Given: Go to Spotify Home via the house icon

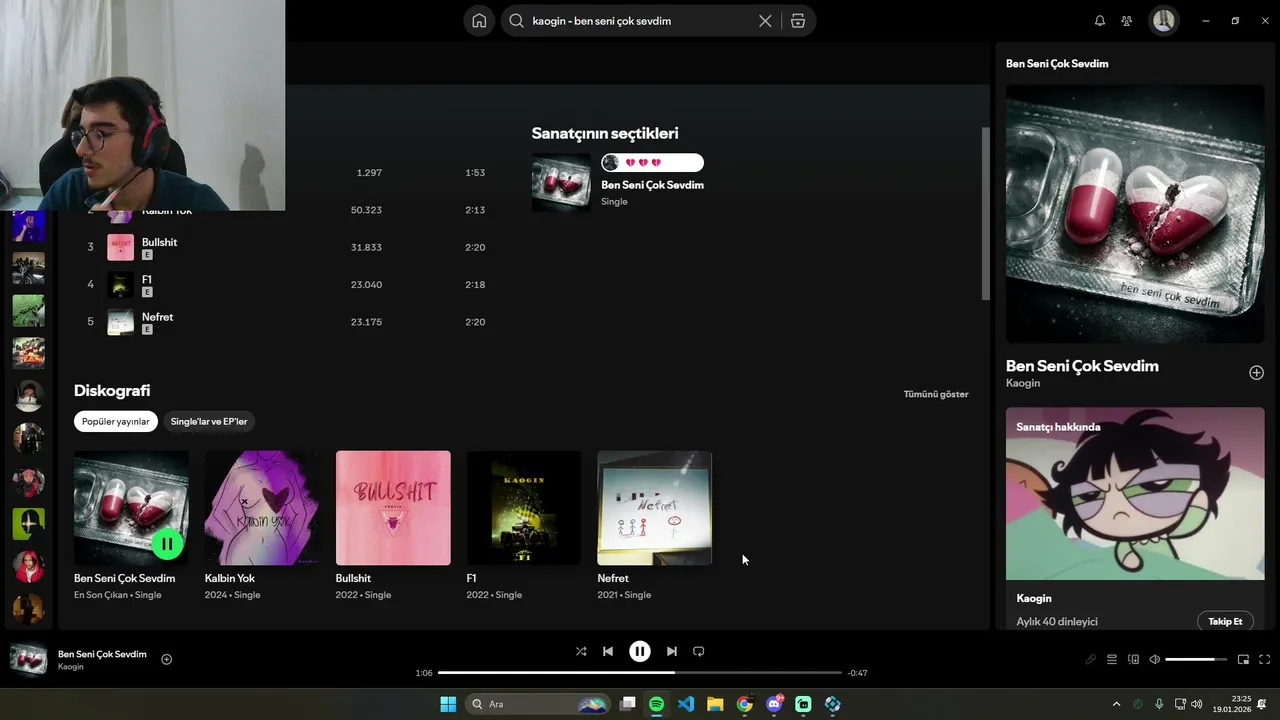Looking at the screenshot, I should tap(479, 21).
